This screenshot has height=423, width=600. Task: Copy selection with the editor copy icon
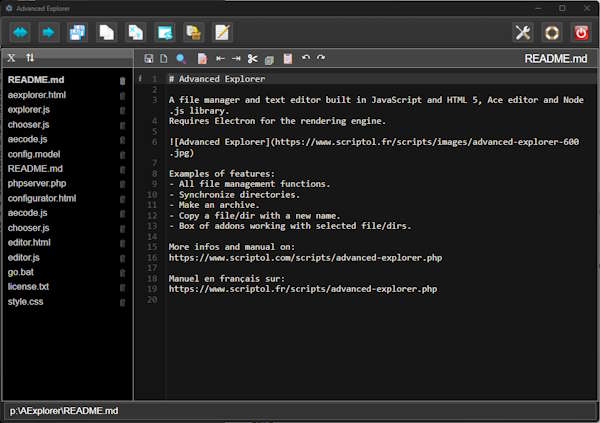[269, 60]
